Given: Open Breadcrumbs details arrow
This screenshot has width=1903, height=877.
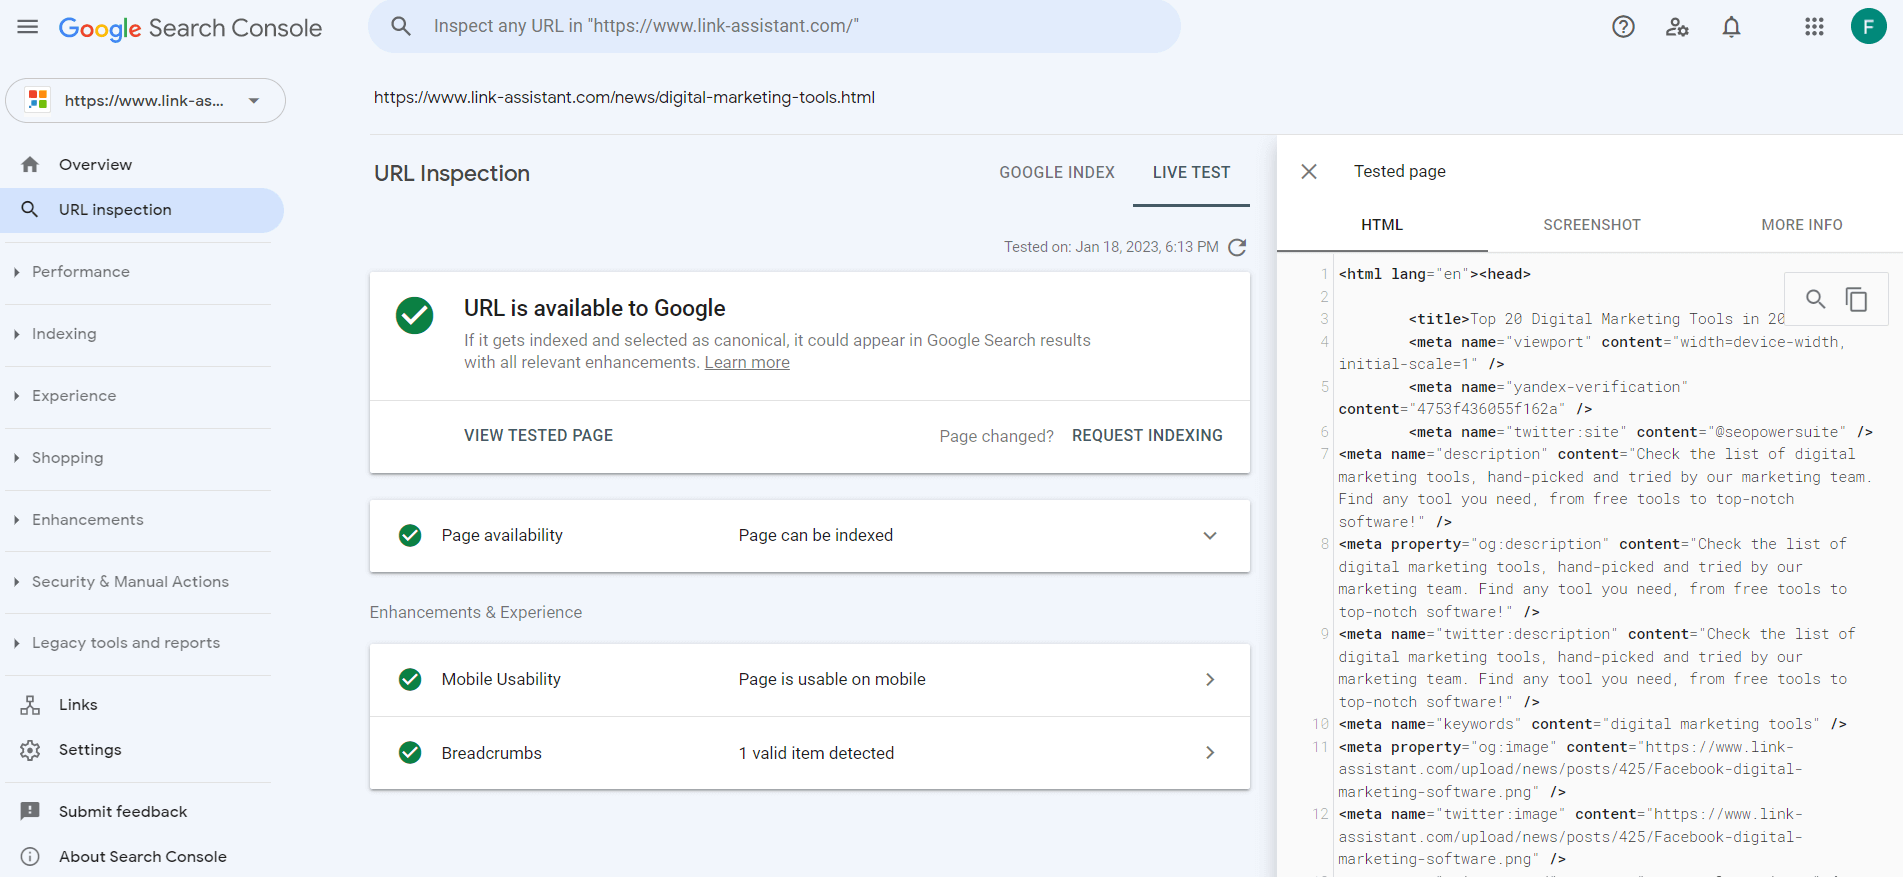Looking at the screenshot, I should 1210,753.
